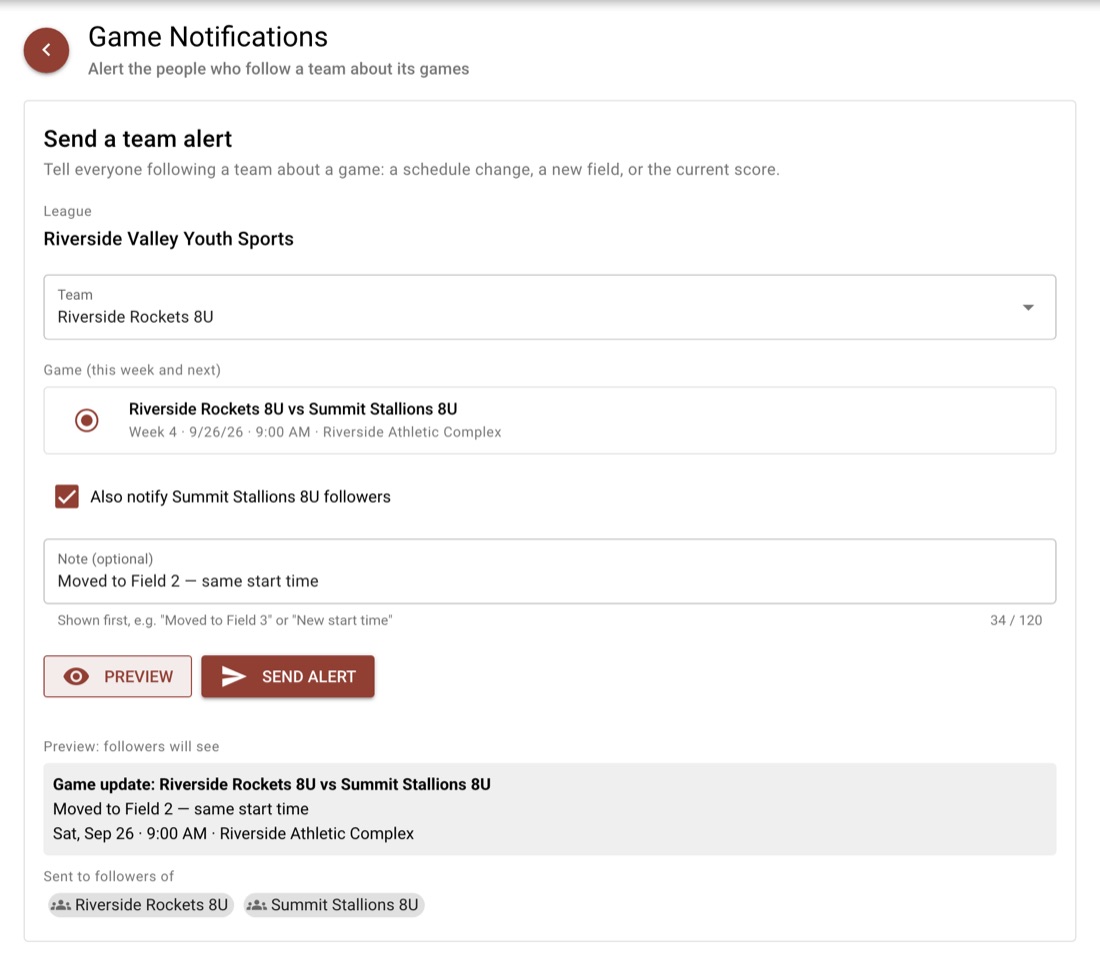Click the paper plane send icon
The width and height of the screenshot is (1100, 959).
click(234, 676)
